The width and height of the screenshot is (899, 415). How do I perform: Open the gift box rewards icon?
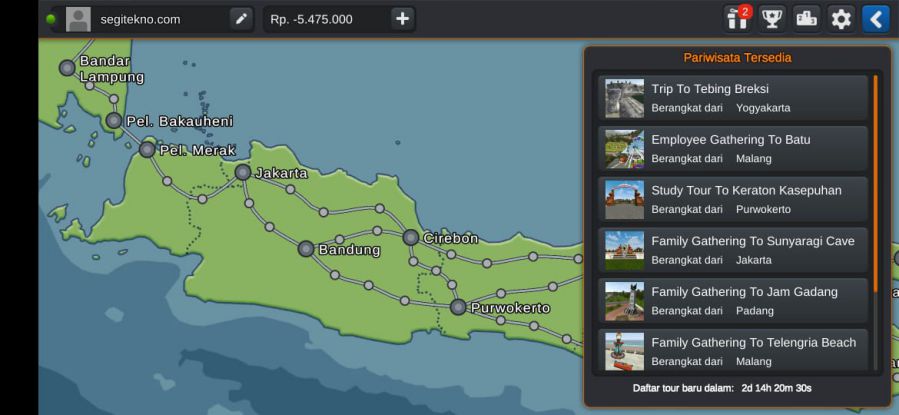738,18
